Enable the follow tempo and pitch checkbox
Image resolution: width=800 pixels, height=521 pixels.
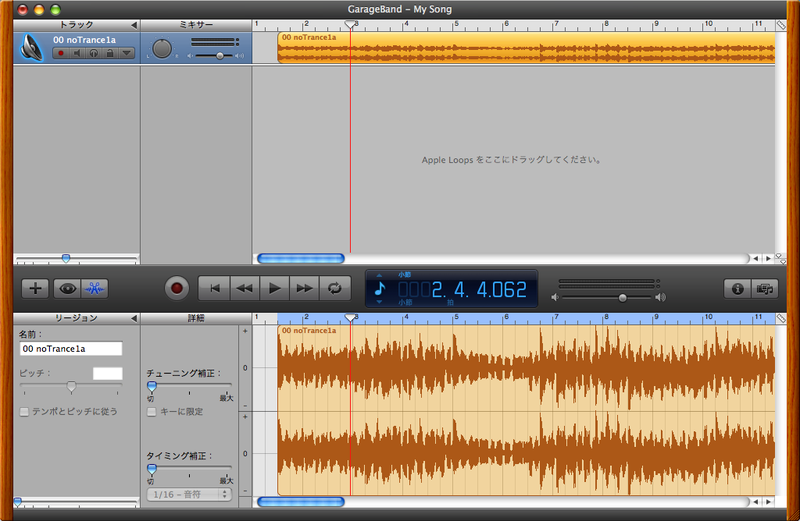point(24,412)
